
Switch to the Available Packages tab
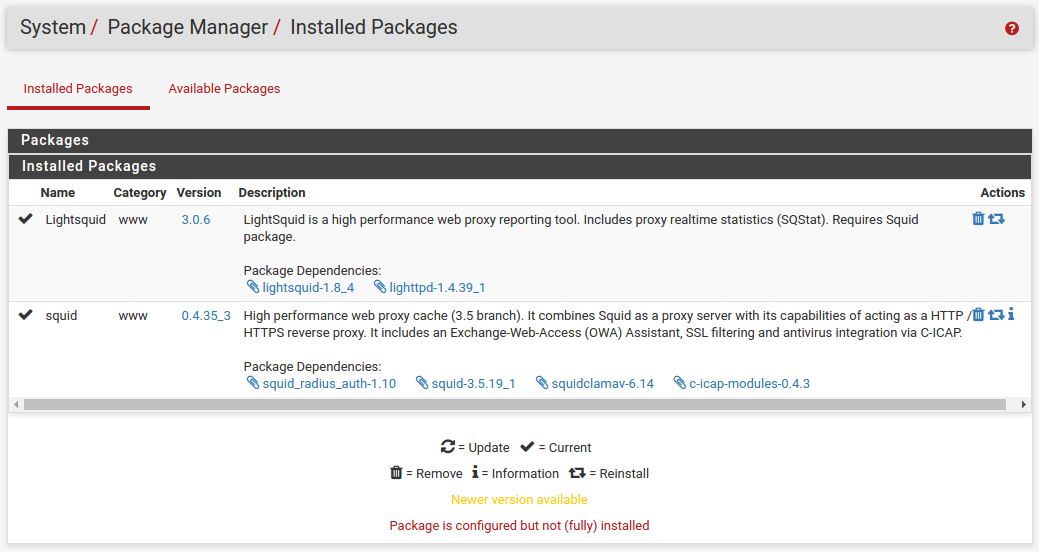click(x=224, y=89)
